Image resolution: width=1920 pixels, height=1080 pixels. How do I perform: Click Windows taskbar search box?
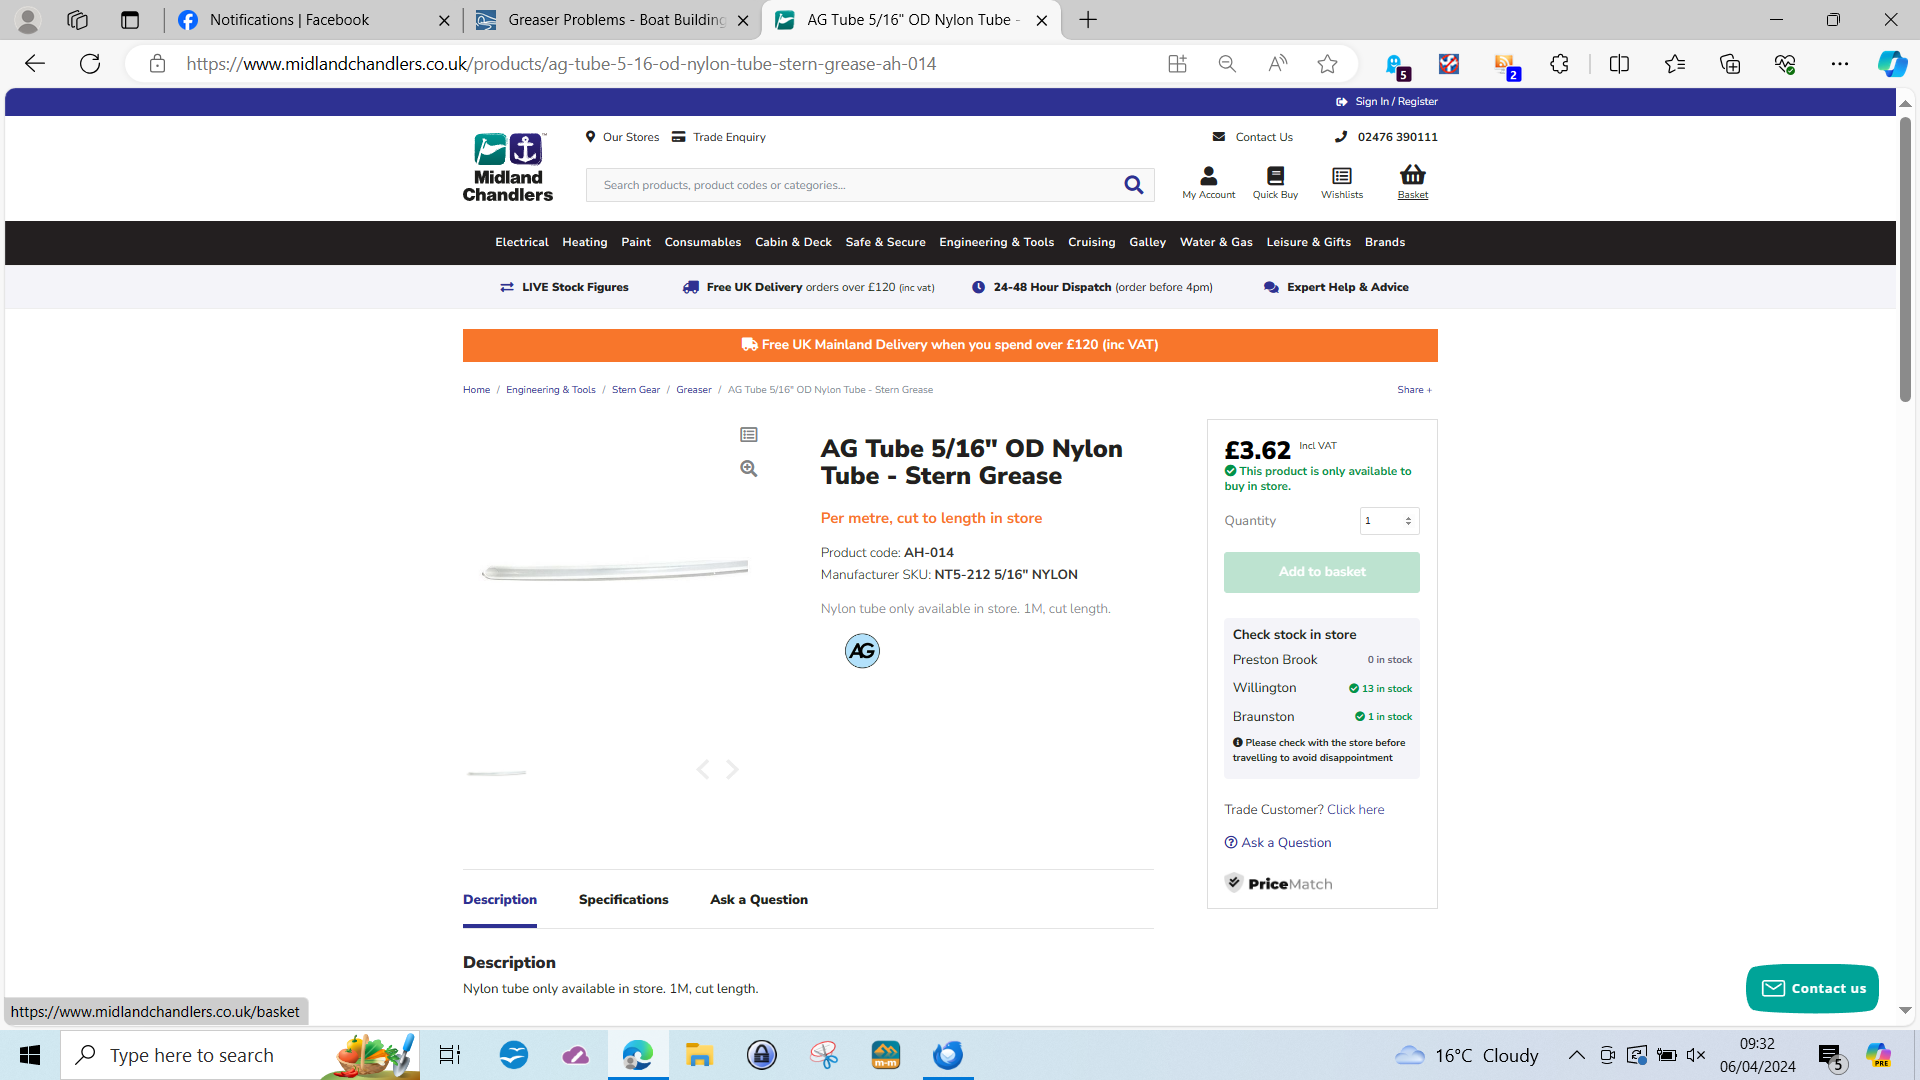tap(240, 1055)
